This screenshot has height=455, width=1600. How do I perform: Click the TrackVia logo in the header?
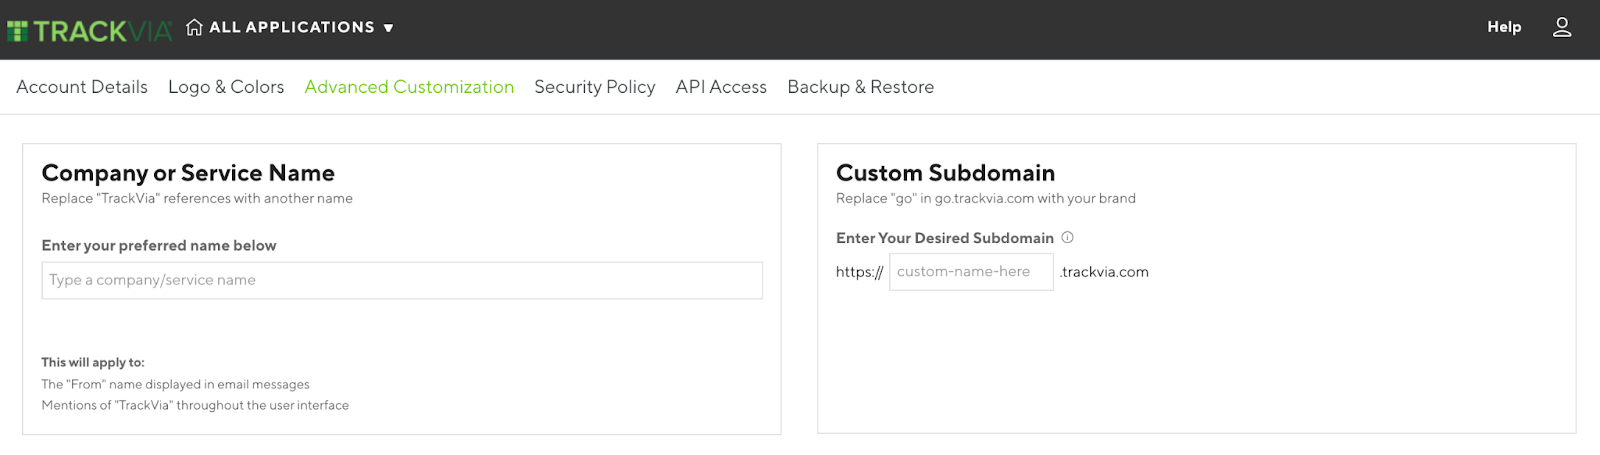click(90, 30)
